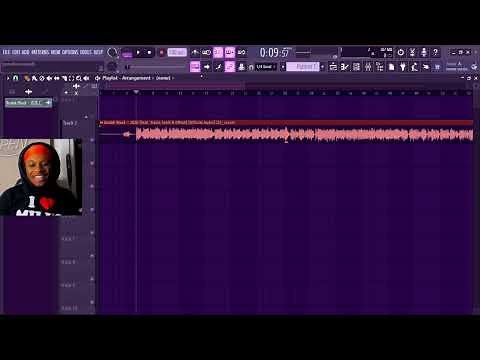Screen dimensions: 480x360
Task: Select the playlist slip tool
Action: [x=57, y=78]
